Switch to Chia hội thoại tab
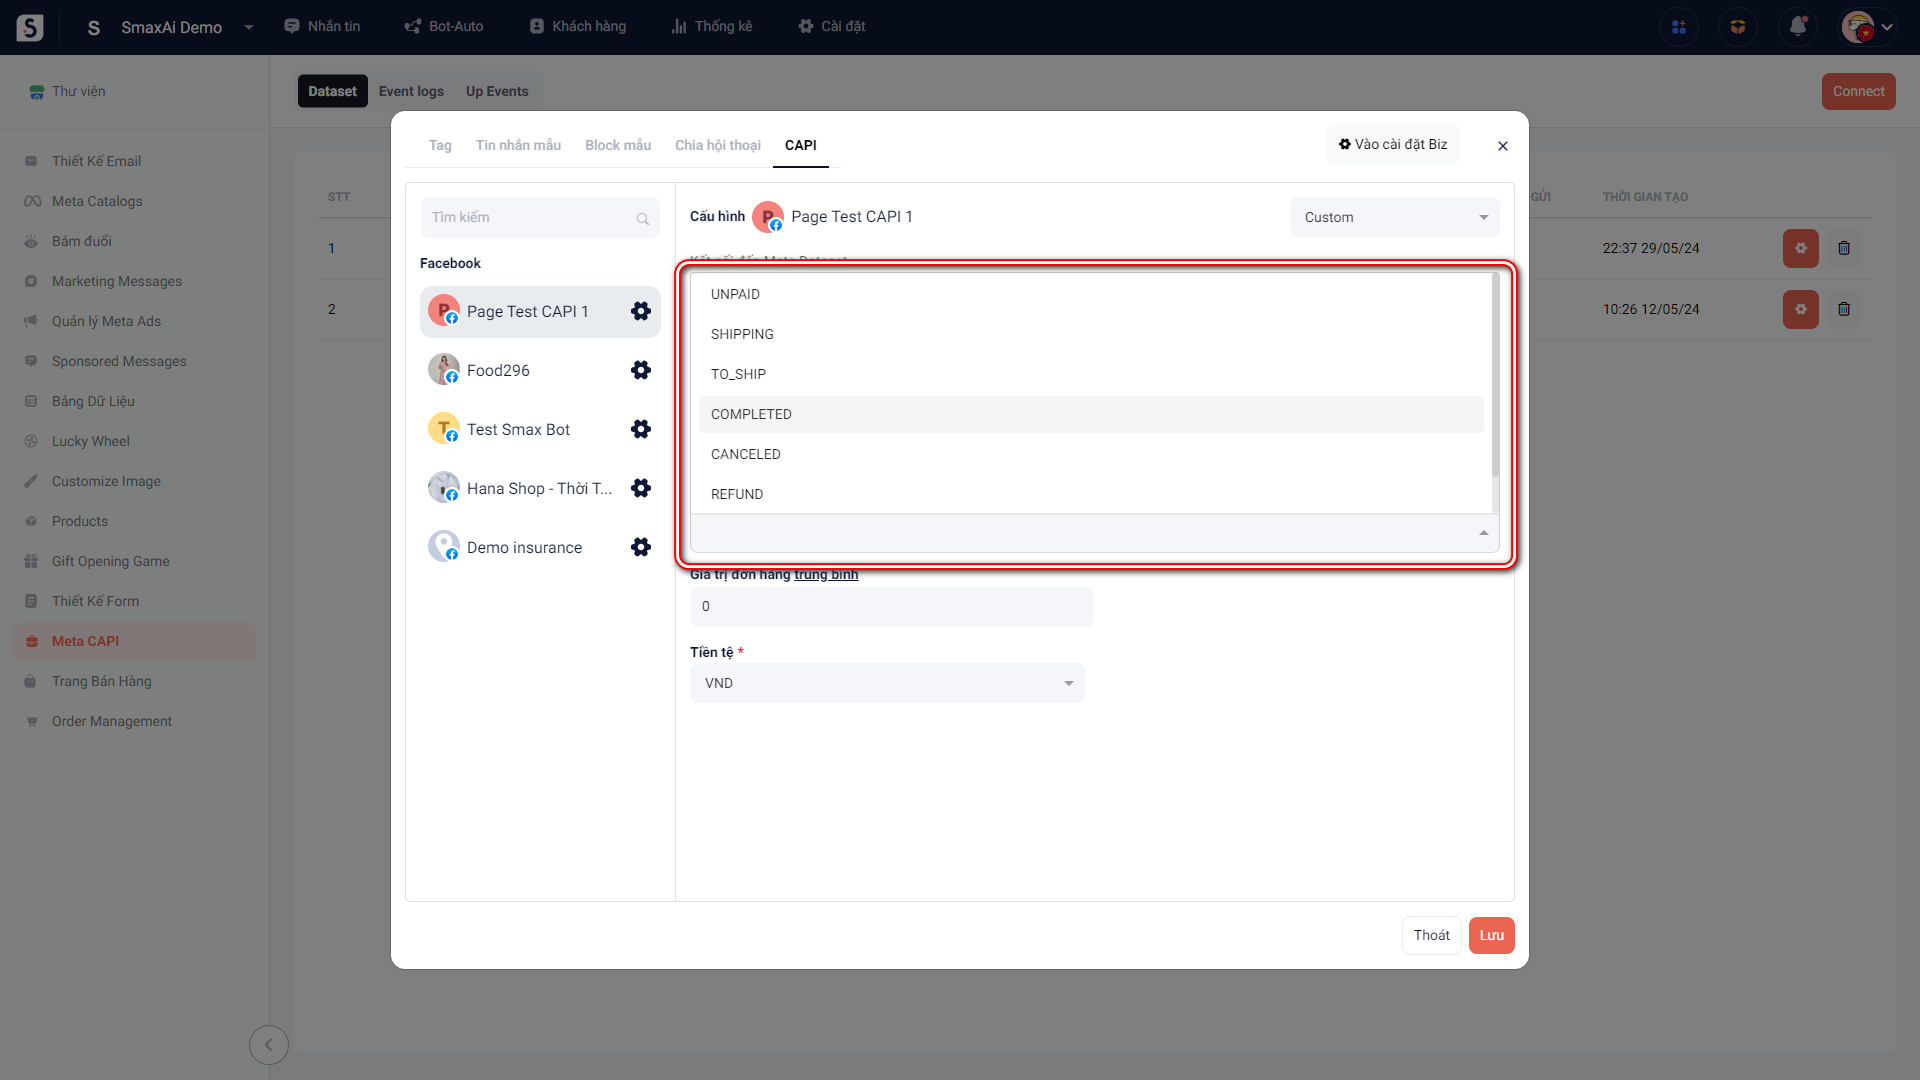 (x=717, y=145)
